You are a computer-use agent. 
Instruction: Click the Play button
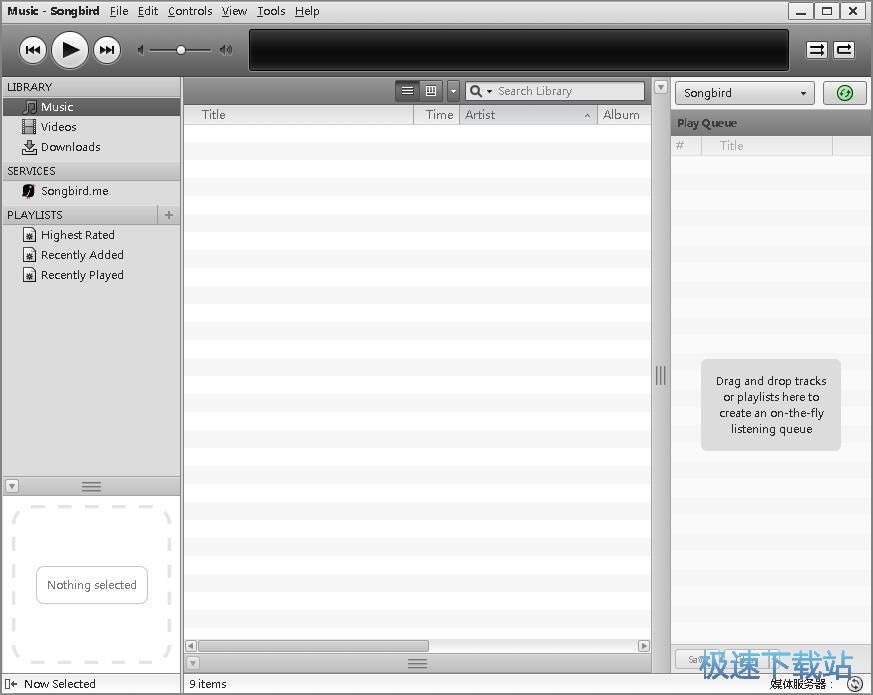(69, 49)
